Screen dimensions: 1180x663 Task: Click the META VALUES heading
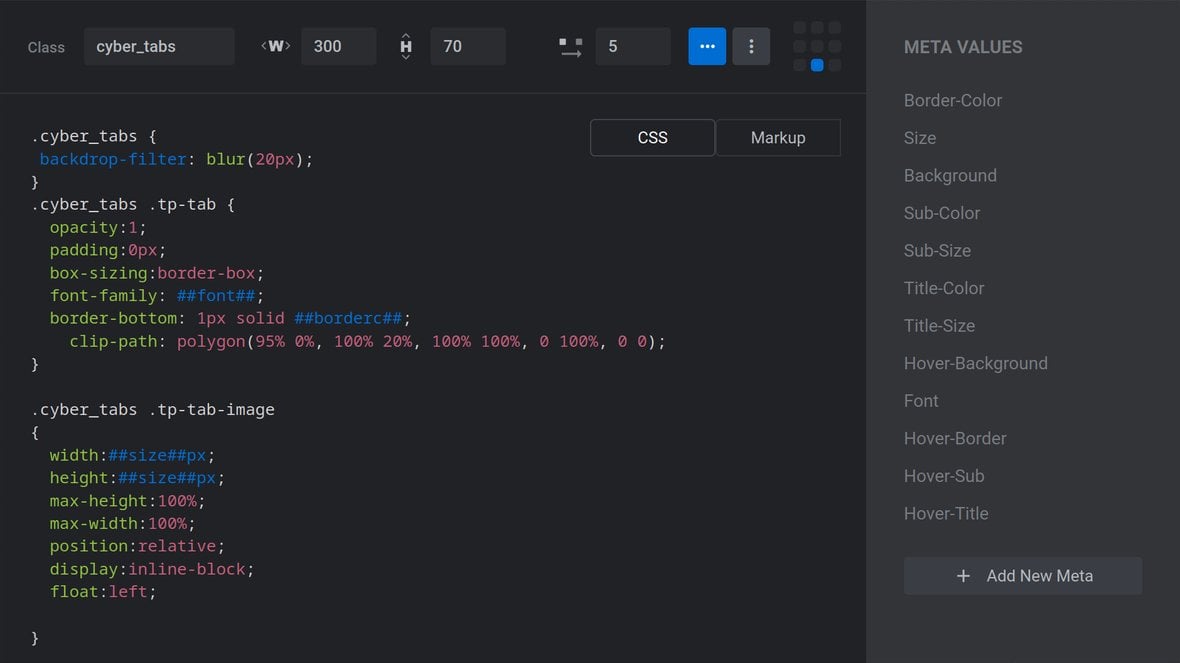[963, 47]
